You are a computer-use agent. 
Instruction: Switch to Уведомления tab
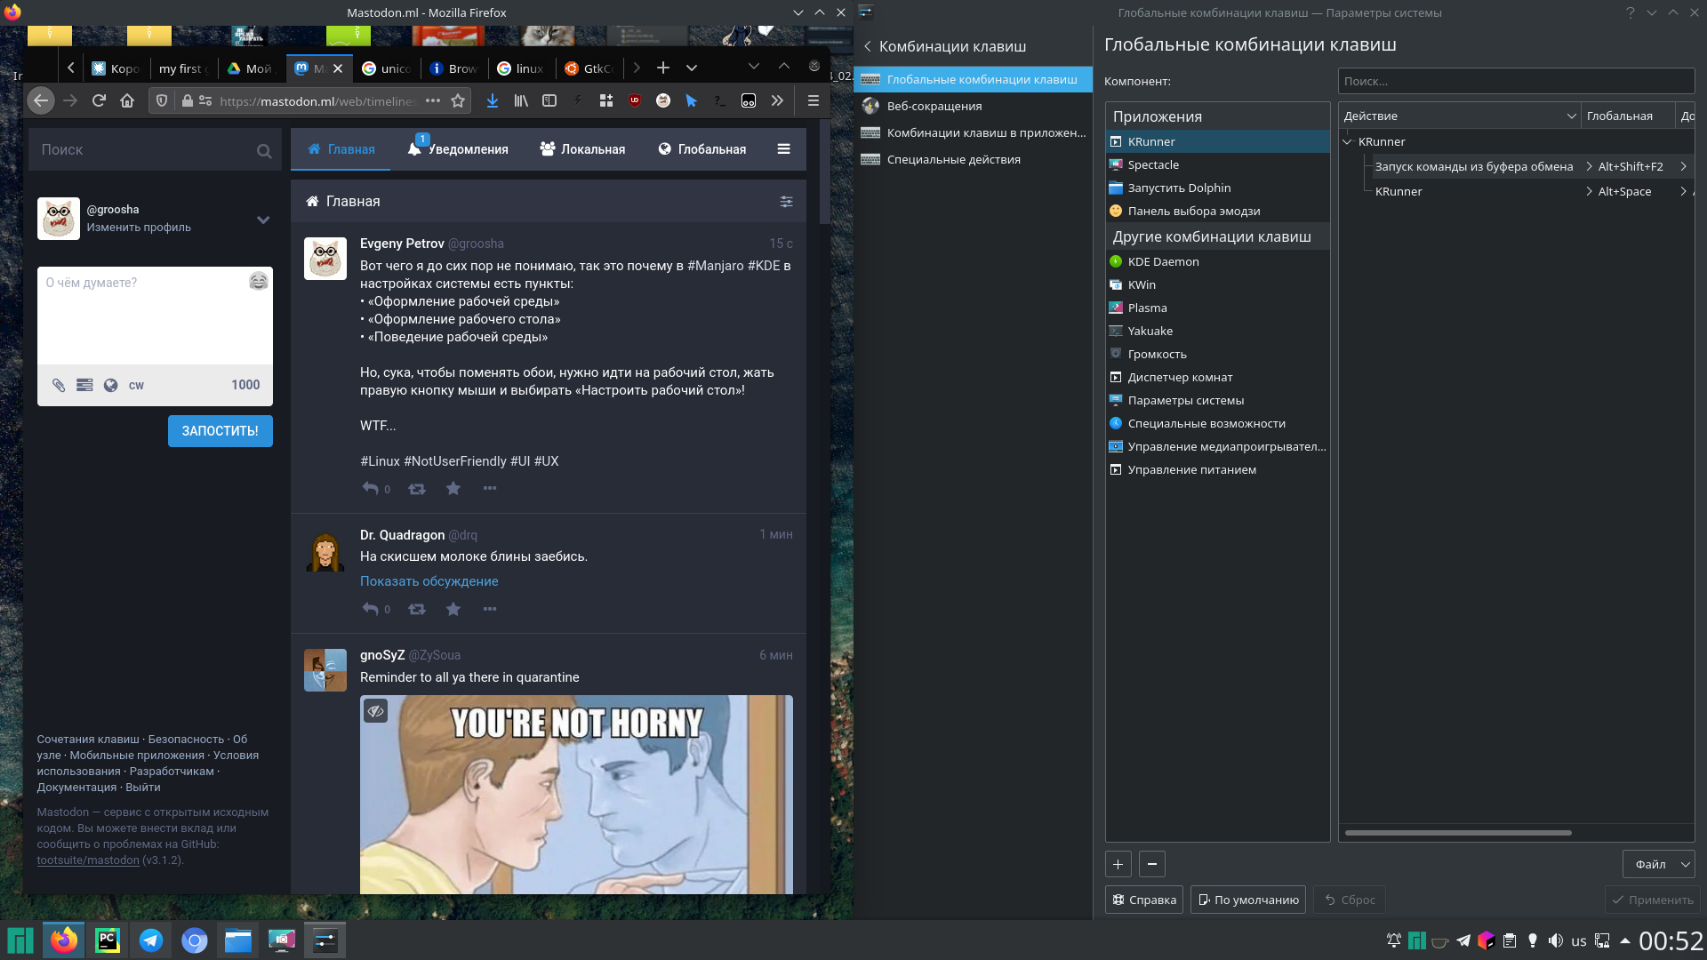[x=458, y=149]
